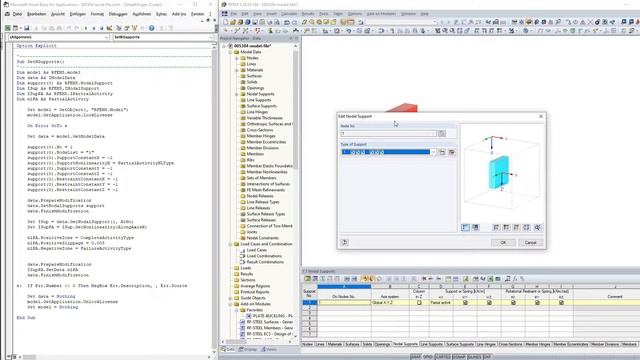Viewport: 640px width, 360px height.
Task: Cancel the Edit Nodal Support dialog
Action: tap(530, 242)
